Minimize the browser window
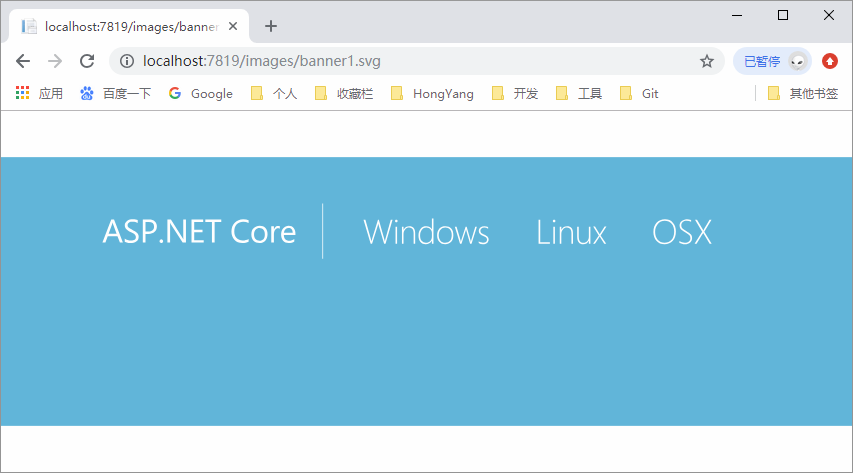Viewport: 853px width, 473px height. (737, 15)
